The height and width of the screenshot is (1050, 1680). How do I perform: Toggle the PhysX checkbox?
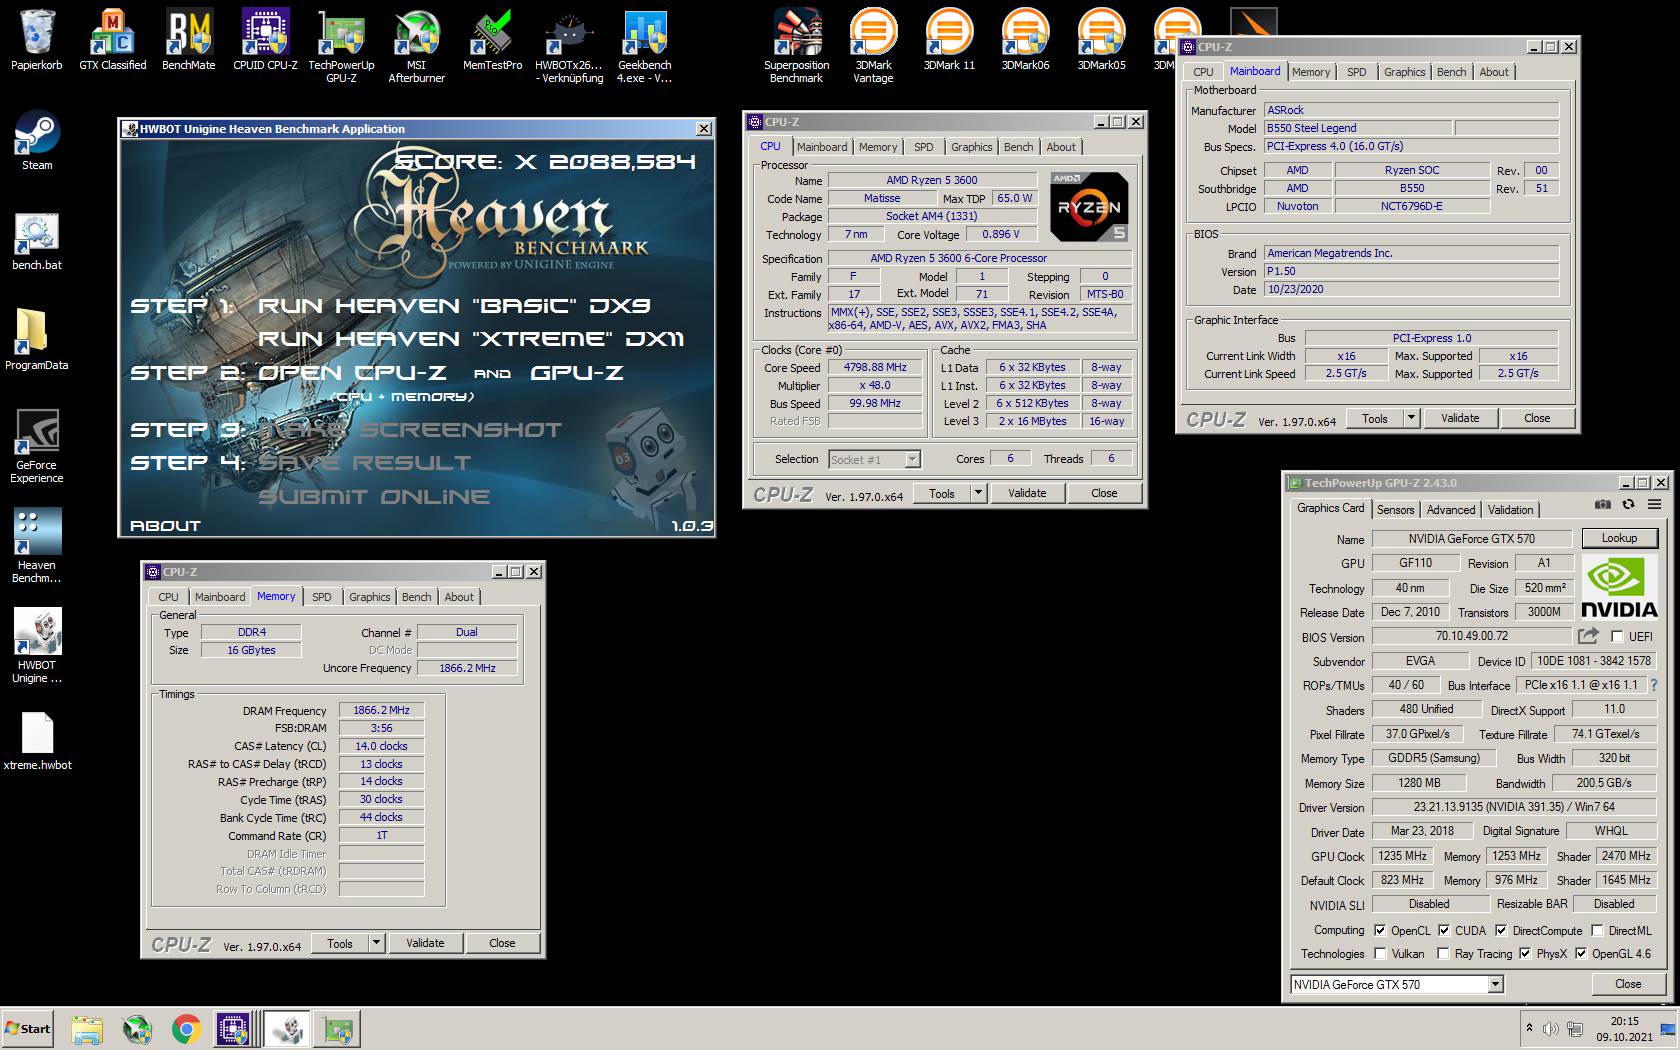point(1525,954)
